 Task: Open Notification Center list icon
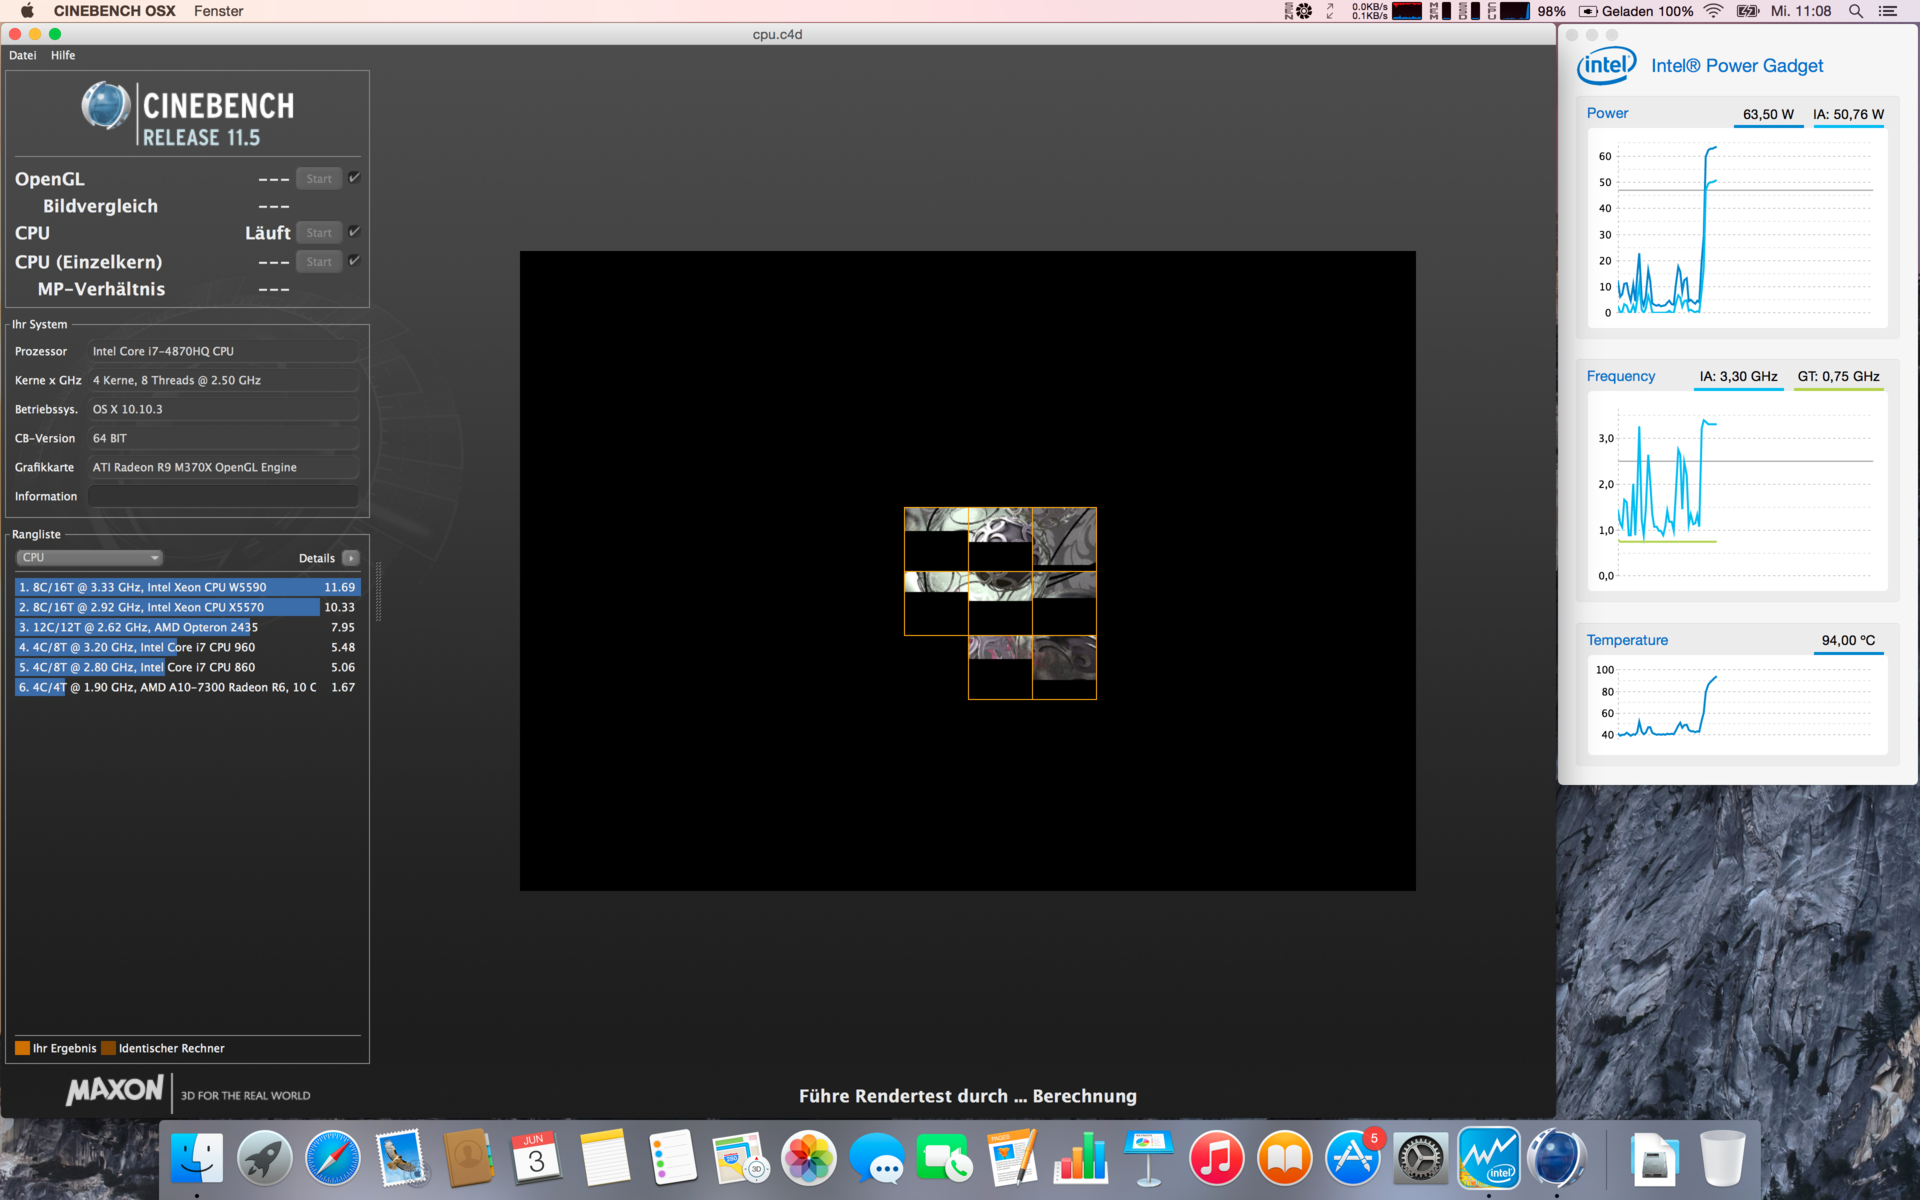point(1888,11)
